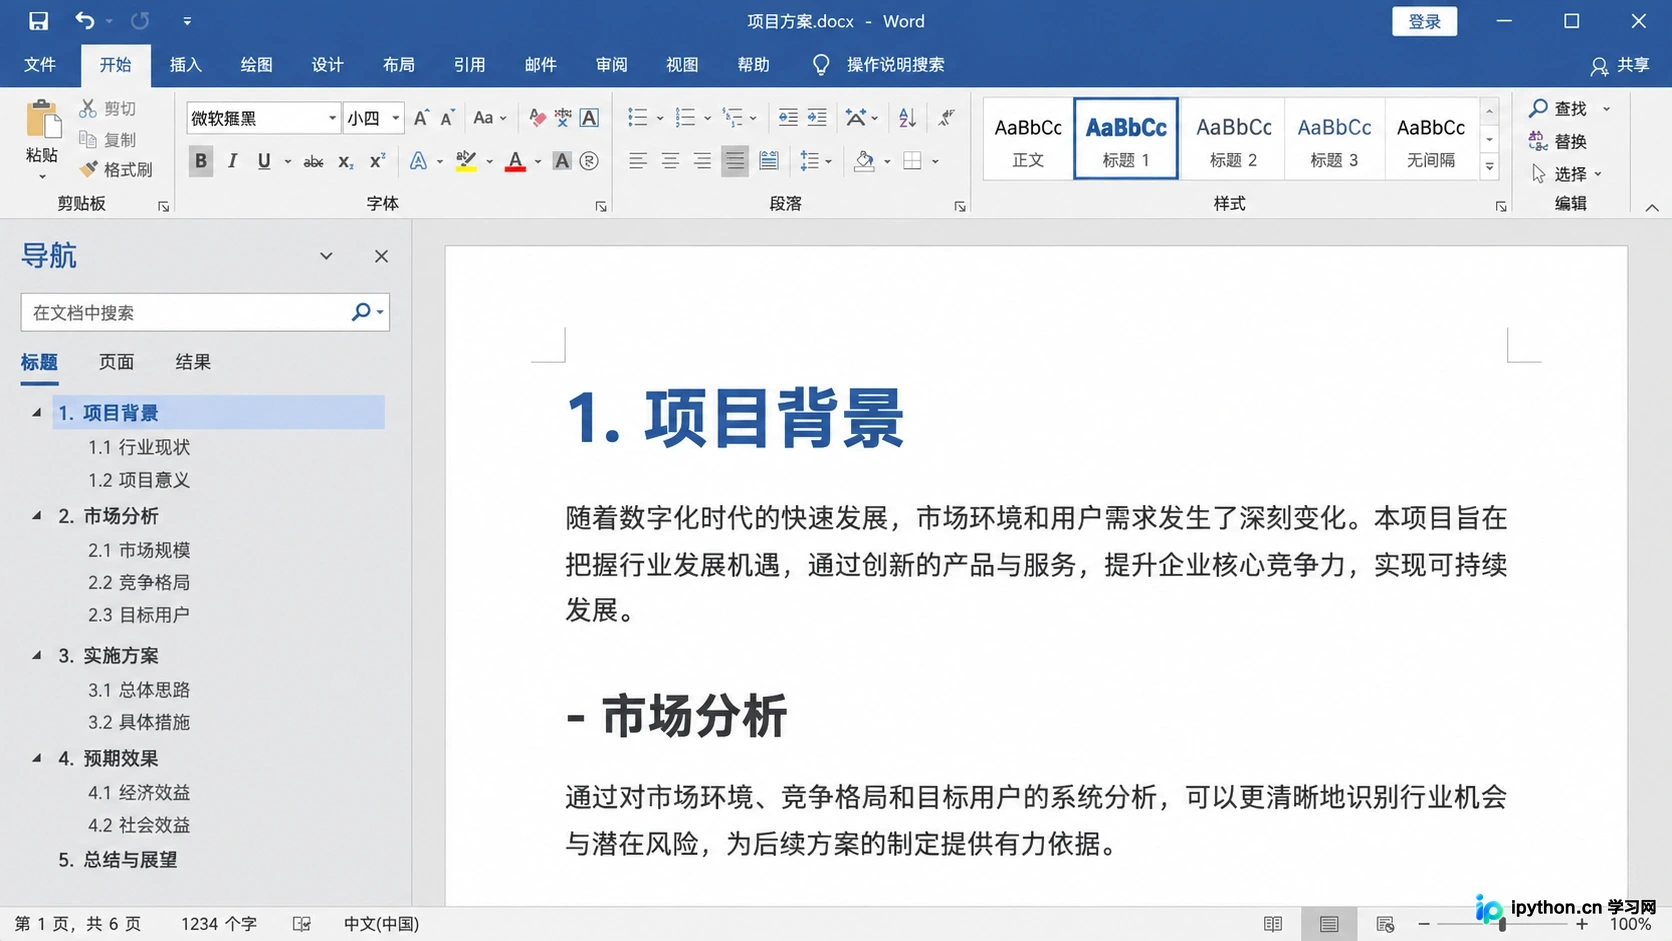
Task: Click the Format Painter (格式刷) button
Action: pos(117,170)
